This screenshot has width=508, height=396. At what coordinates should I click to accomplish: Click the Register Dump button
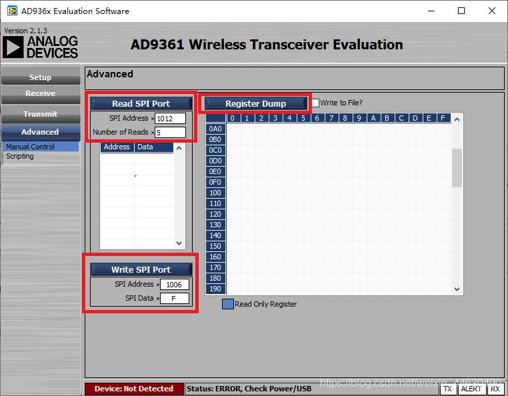[256, 104]
